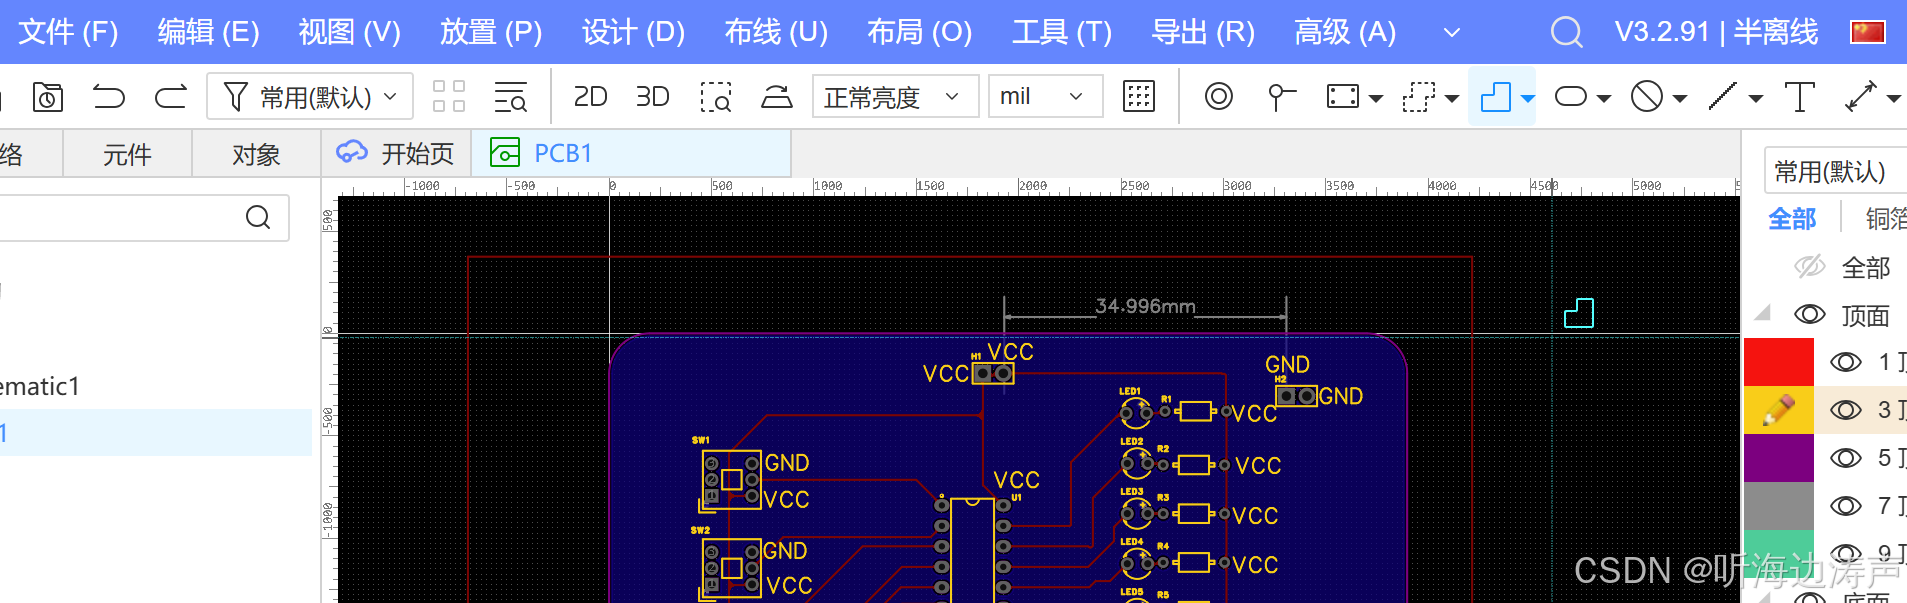
Task: Open the 高级 (A) menu
Action: pos(1345,32)
